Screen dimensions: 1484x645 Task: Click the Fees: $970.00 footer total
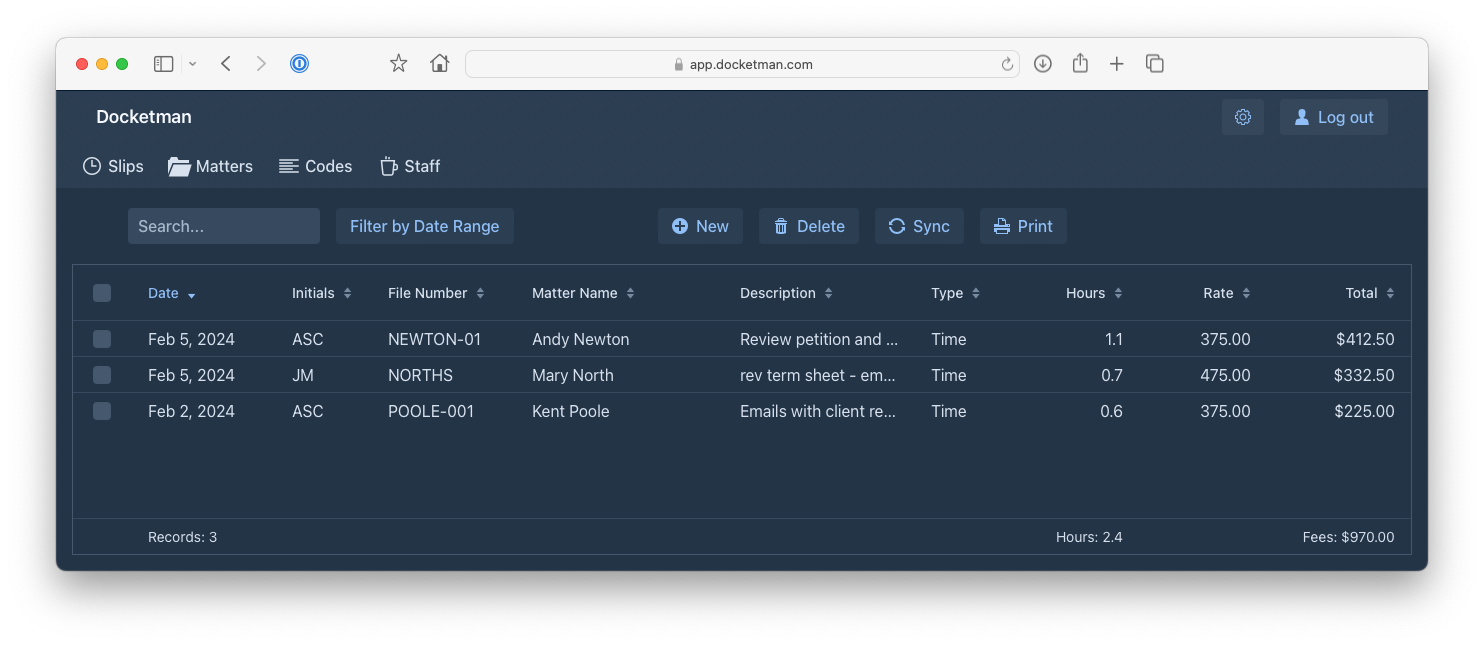1349,537
